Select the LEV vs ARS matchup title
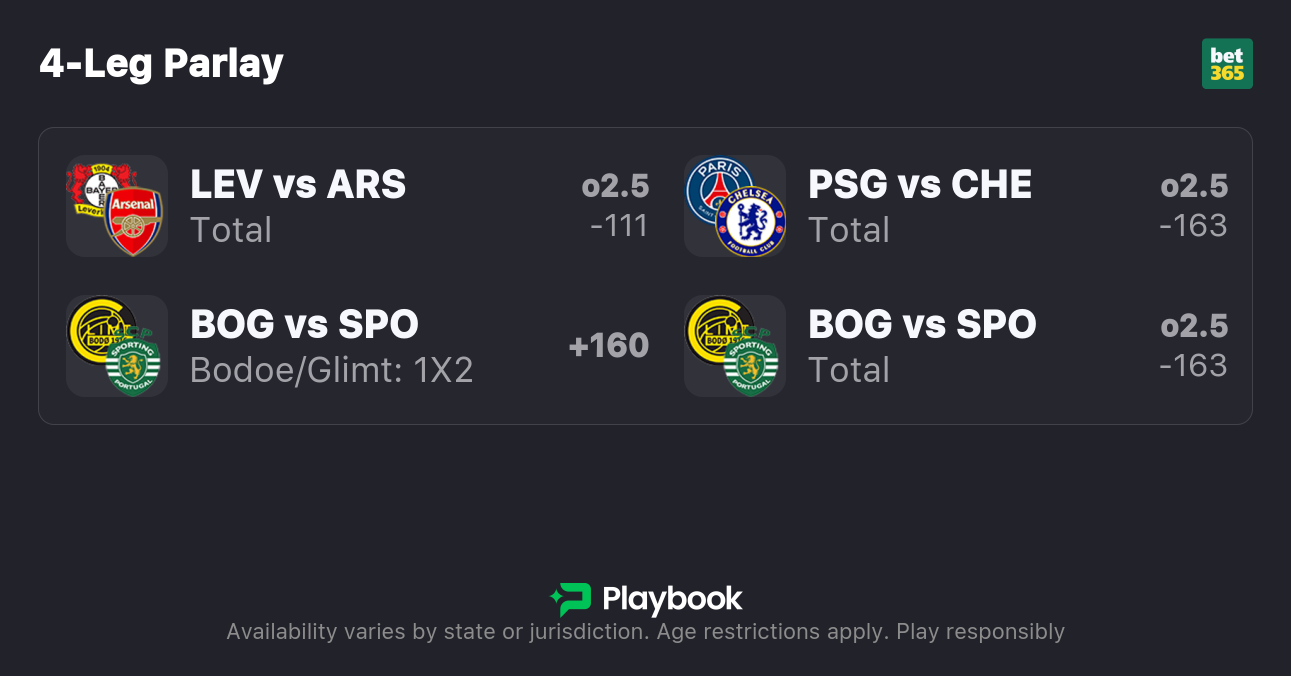This screenshot has height=676, width=1291. (x=298, y=185)
